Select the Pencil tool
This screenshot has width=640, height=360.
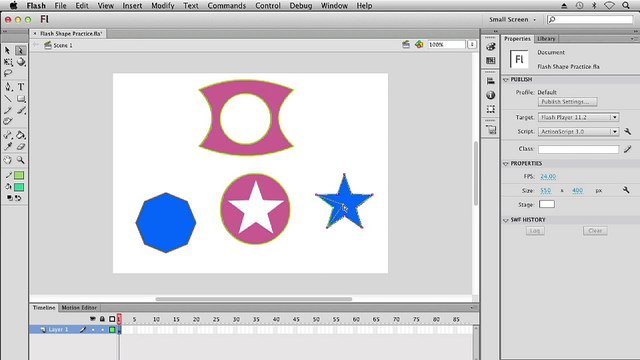(x=8, y=110)
